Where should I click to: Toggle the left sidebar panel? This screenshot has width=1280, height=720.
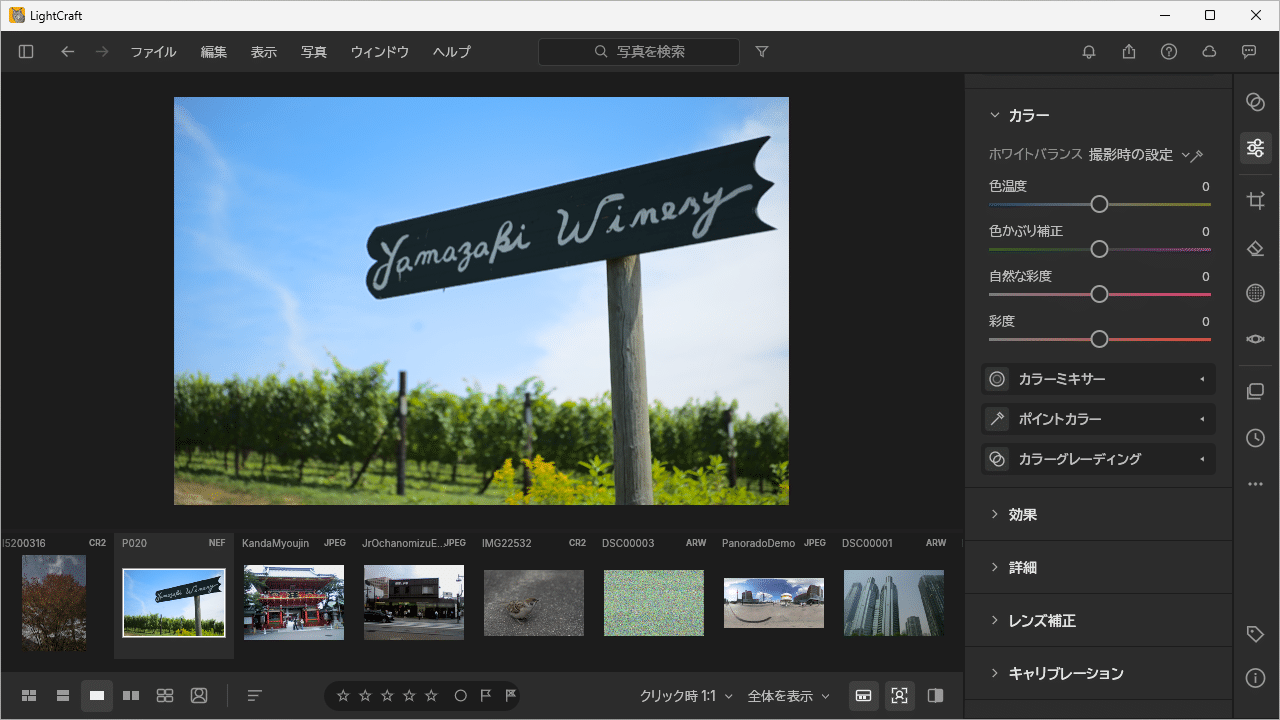coord(26,52)
